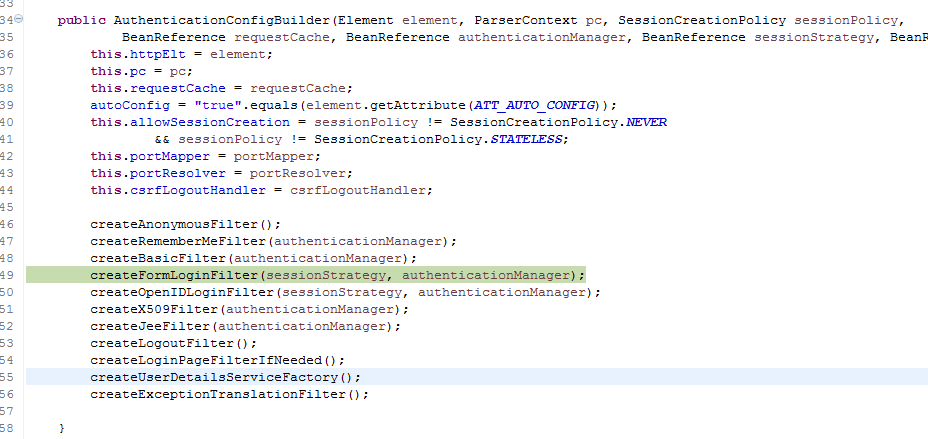Click the "true" string literal
Screen dimensions: 928x439
[218, 105]
